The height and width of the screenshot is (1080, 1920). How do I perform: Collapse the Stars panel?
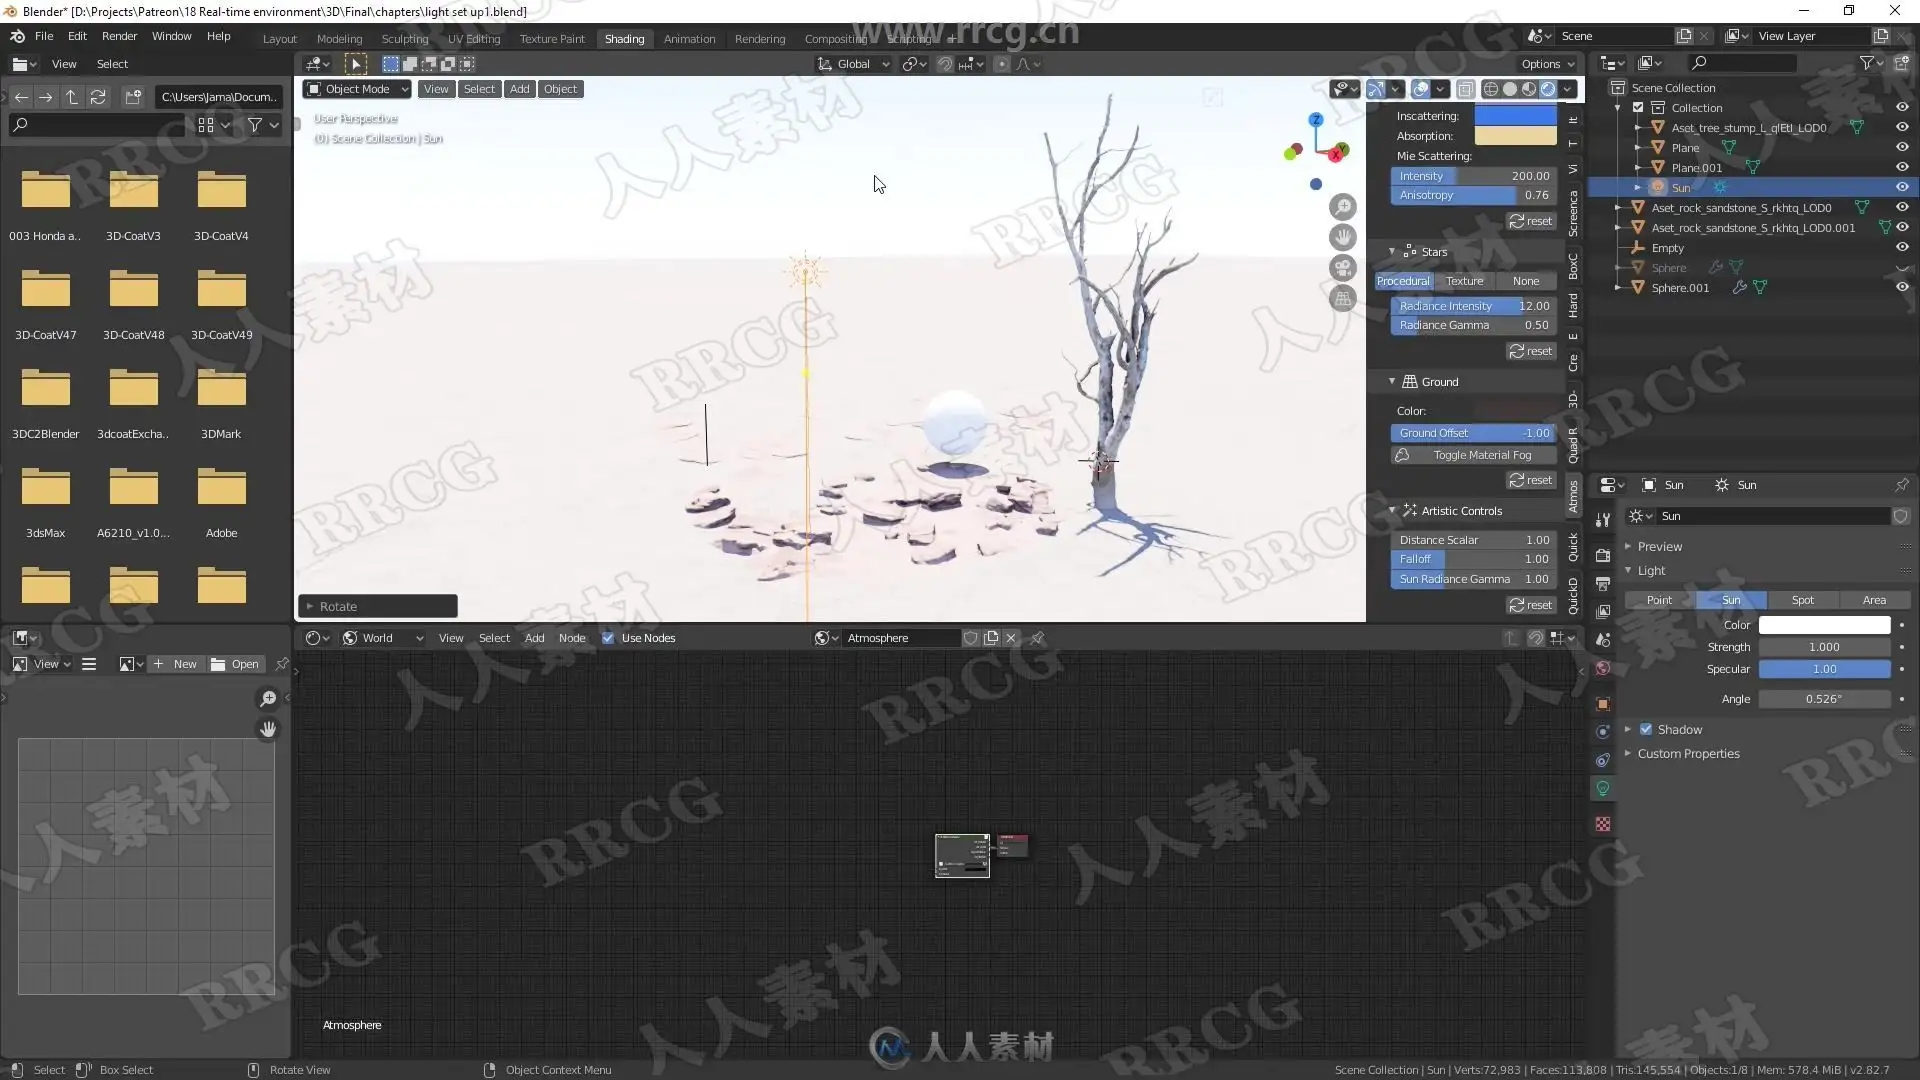click(1392, 252)
